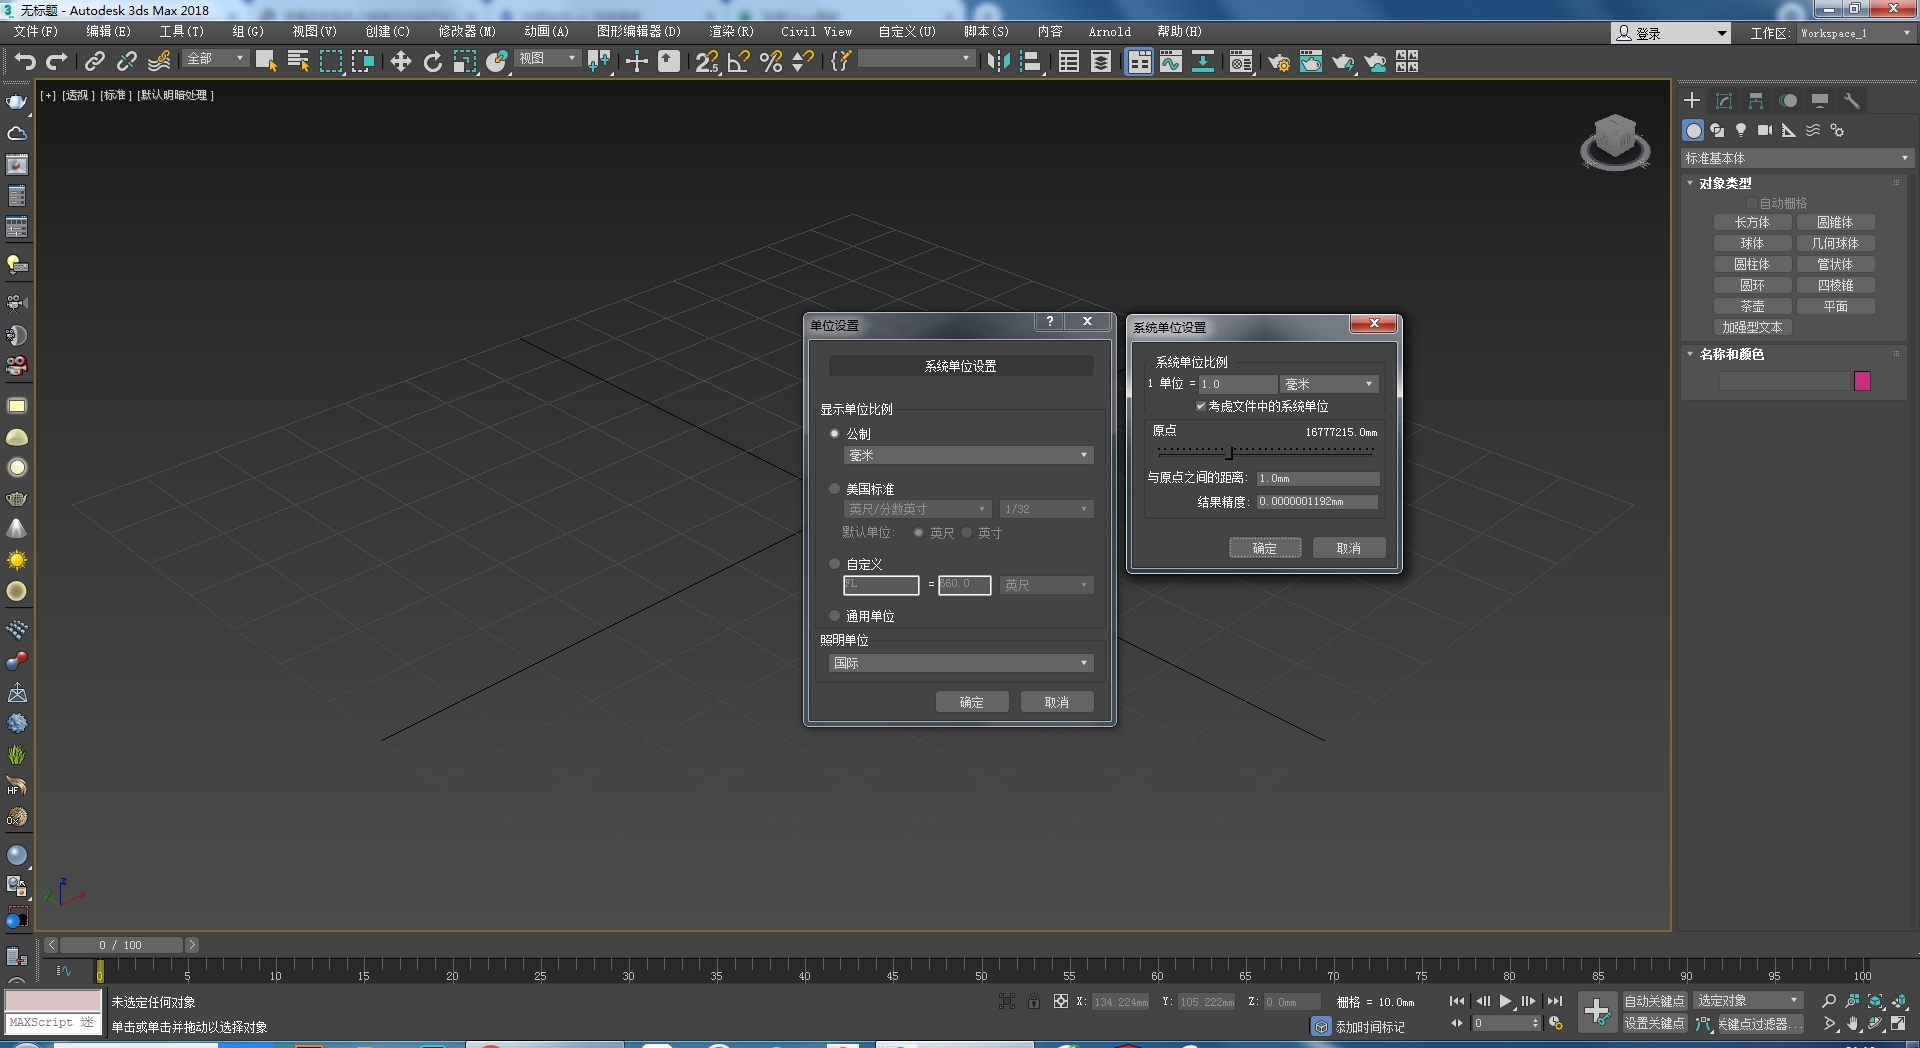1920x1048 pixels.
Task: Click the 系统单位设置 button
Action: click(960, 366)
